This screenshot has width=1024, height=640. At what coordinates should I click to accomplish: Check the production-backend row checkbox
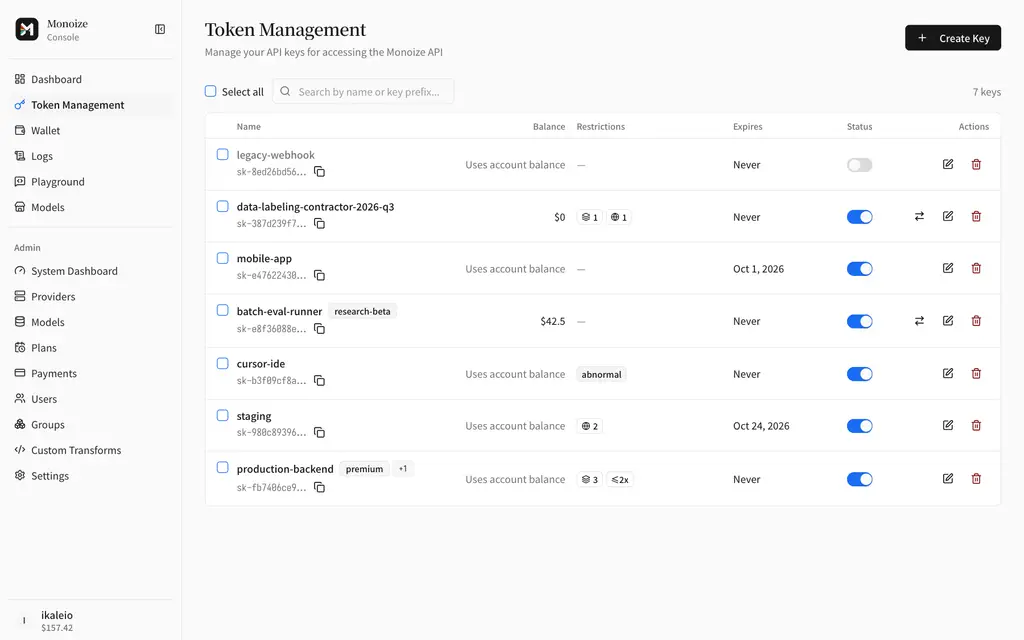(x=223, y=468)
